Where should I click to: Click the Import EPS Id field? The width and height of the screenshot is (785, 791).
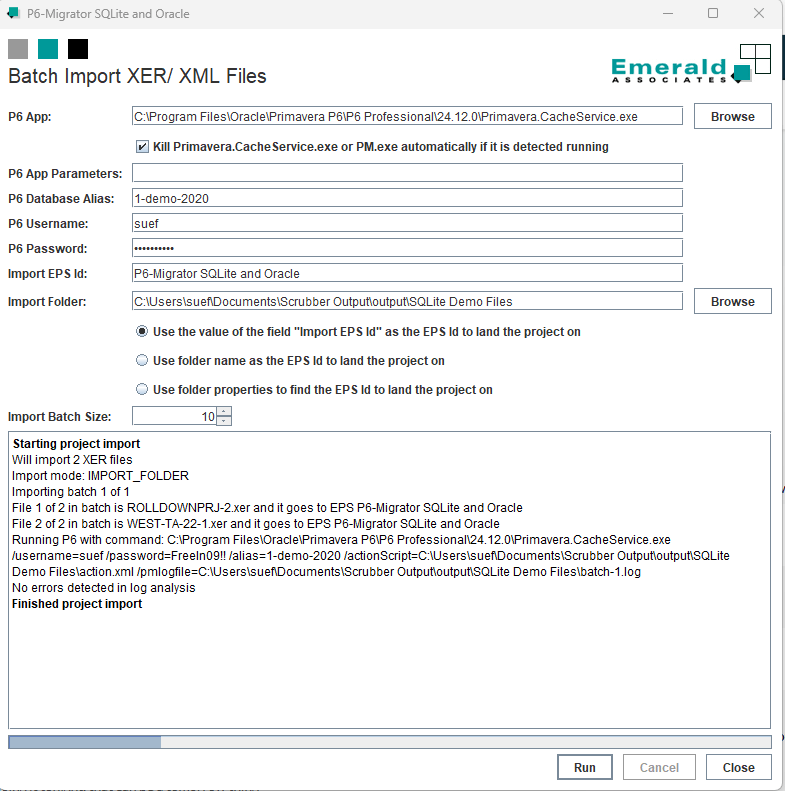(407, 273)
